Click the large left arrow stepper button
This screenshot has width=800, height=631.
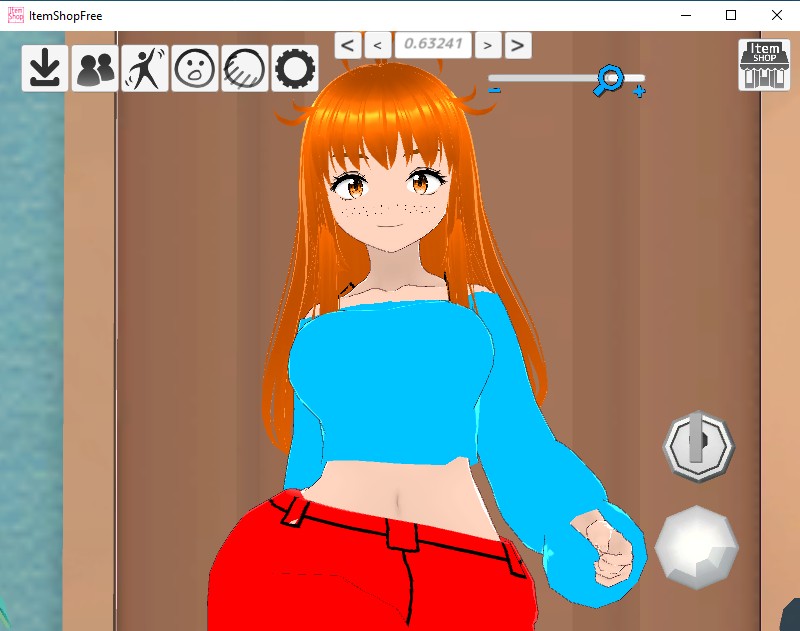(x=347, y=45)
